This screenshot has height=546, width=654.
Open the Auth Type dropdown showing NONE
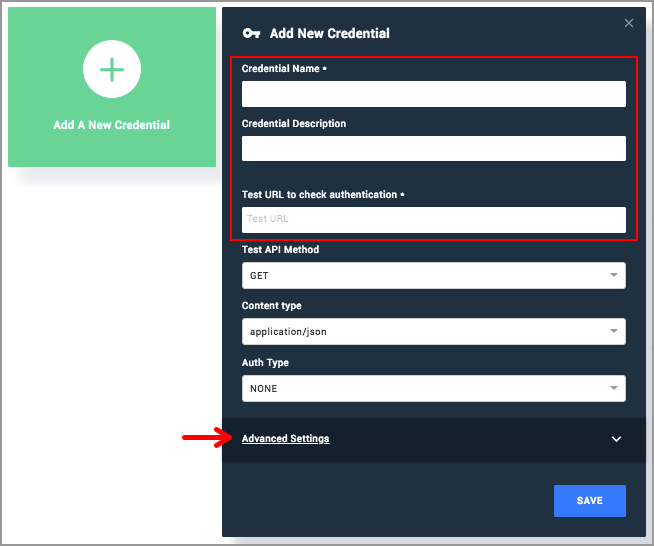(x=434, y=388)
